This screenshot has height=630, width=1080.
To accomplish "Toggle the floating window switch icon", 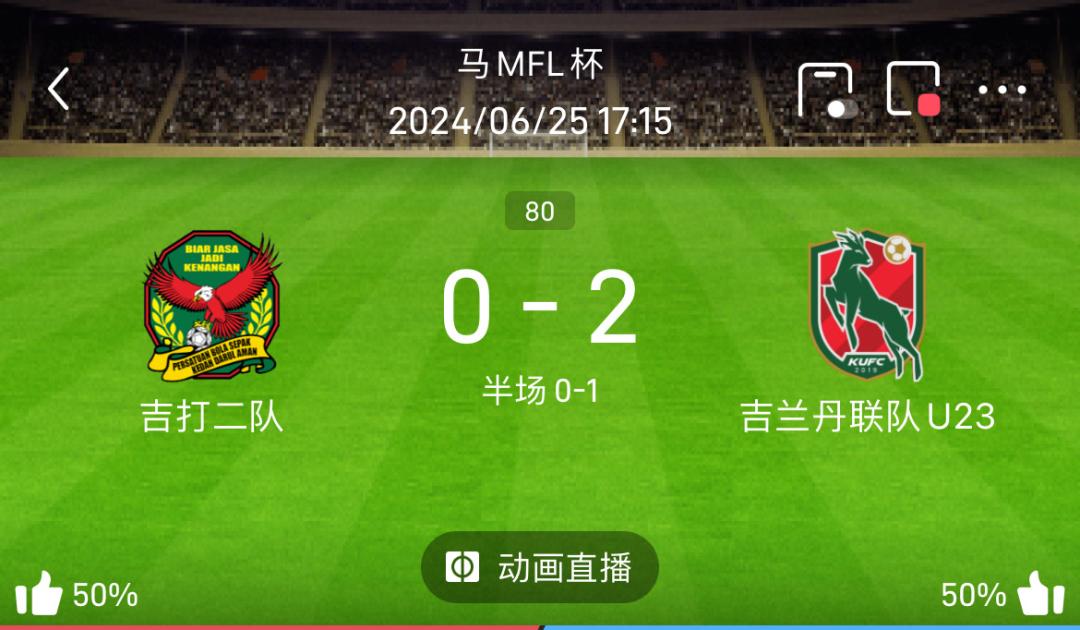I will point(827,91).
